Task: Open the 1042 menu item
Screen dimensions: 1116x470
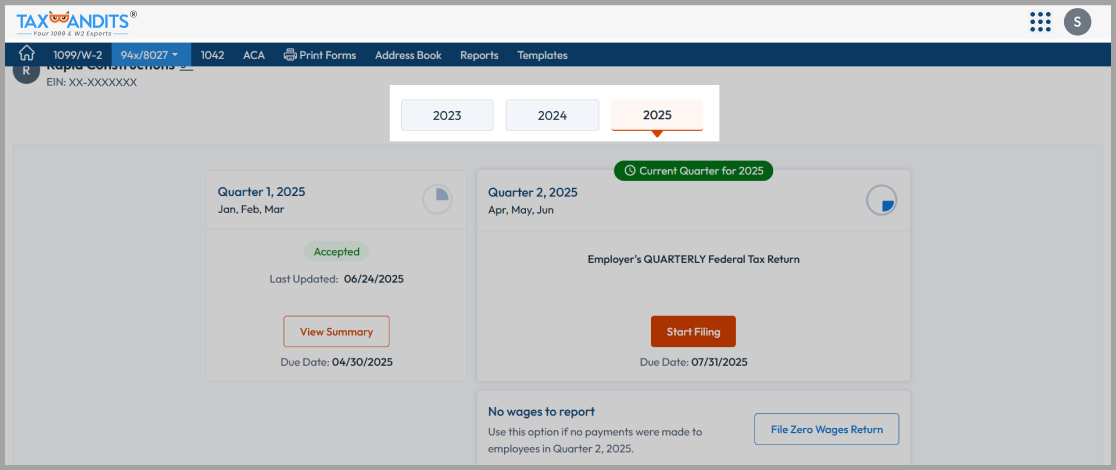Action: (212, 55)
